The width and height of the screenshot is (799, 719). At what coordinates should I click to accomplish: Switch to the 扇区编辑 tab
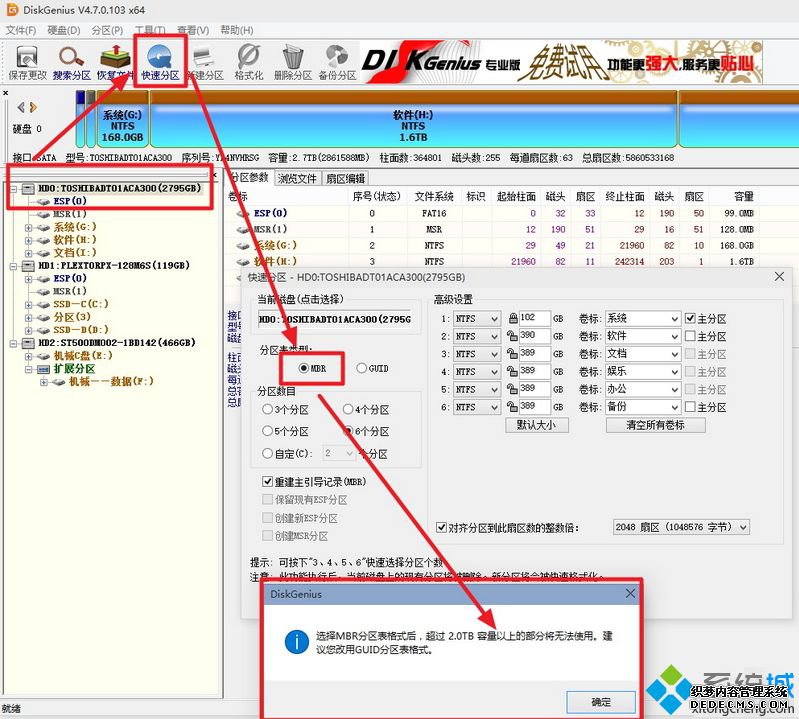pos(345,179)
